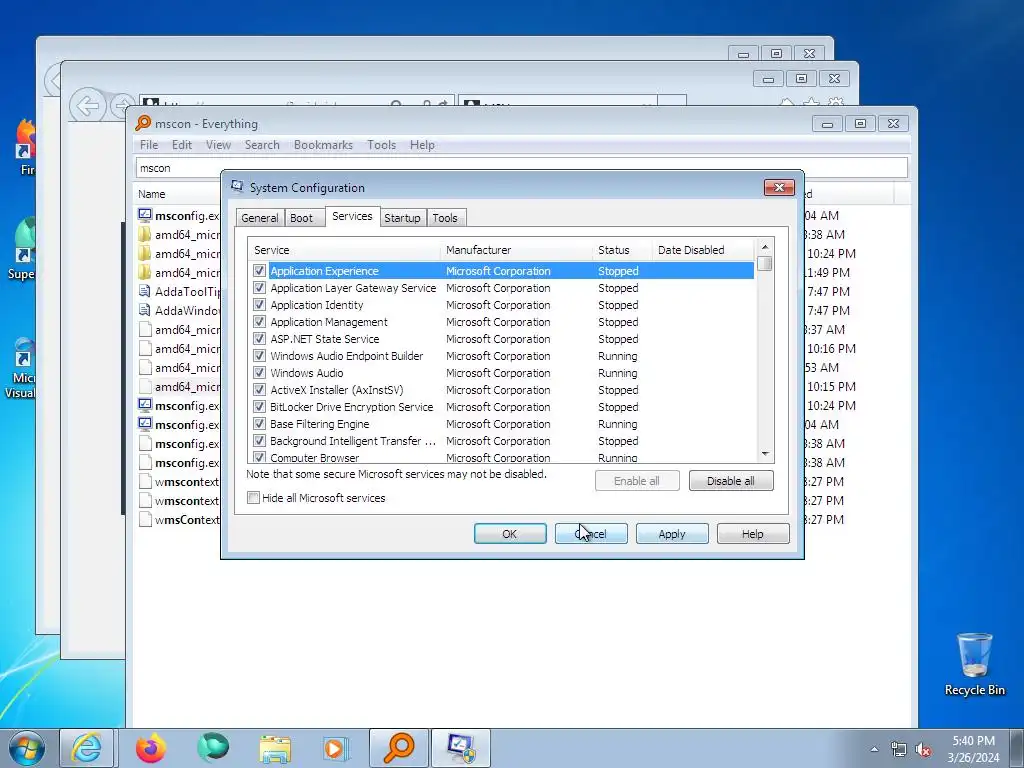
Task: Open the Bookmarks menu in Everything
Action: 323,145
